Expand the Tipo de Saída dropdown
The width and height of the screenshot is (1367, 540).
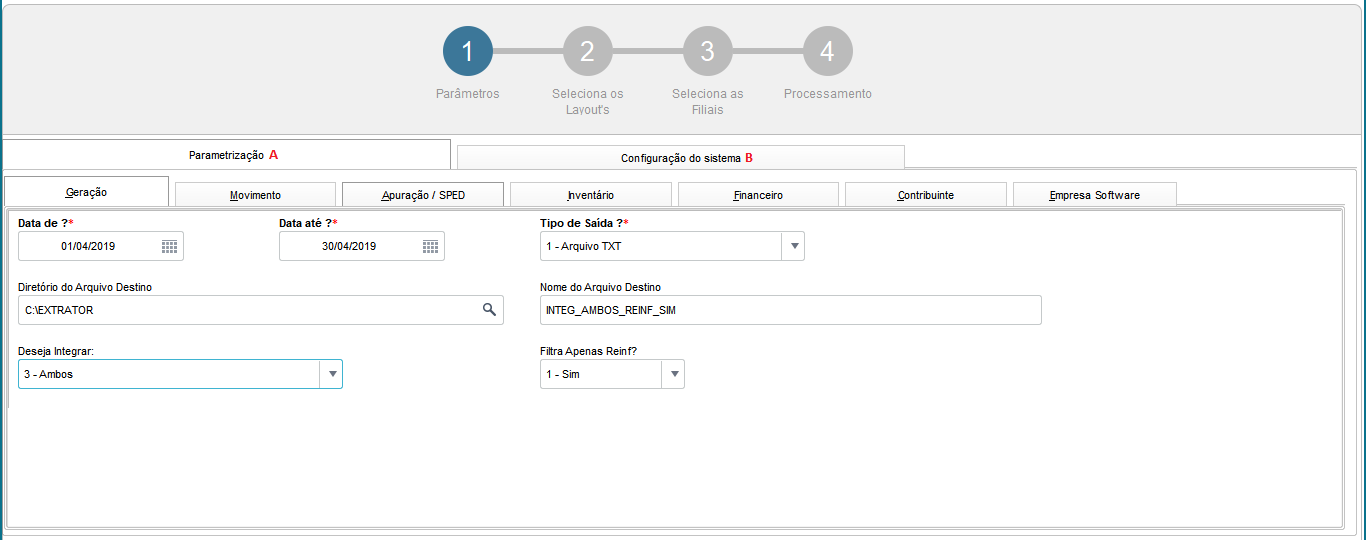tap(793, 246)
